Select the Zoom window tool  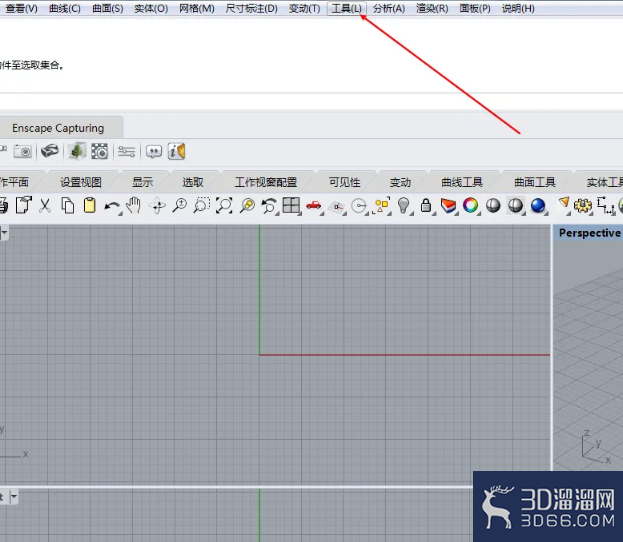pos(201,205)
